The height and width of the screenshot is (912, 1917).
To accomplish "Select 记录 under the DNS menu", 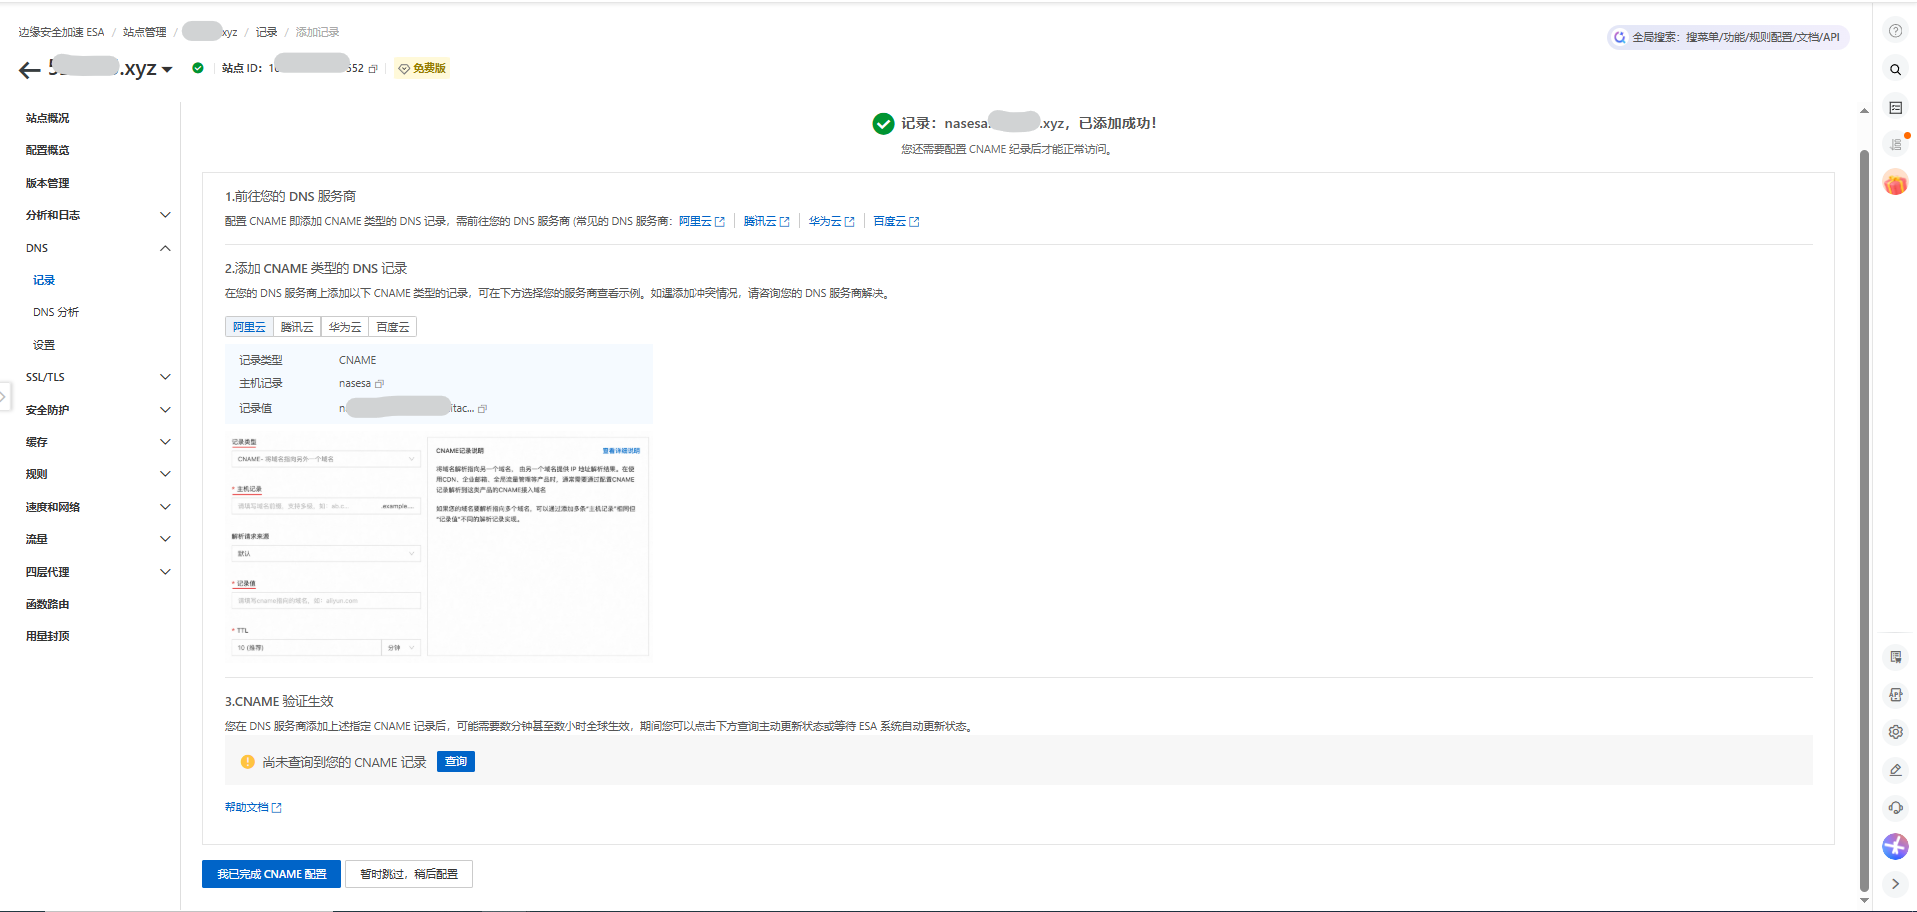I will click(x=44, y=280).
